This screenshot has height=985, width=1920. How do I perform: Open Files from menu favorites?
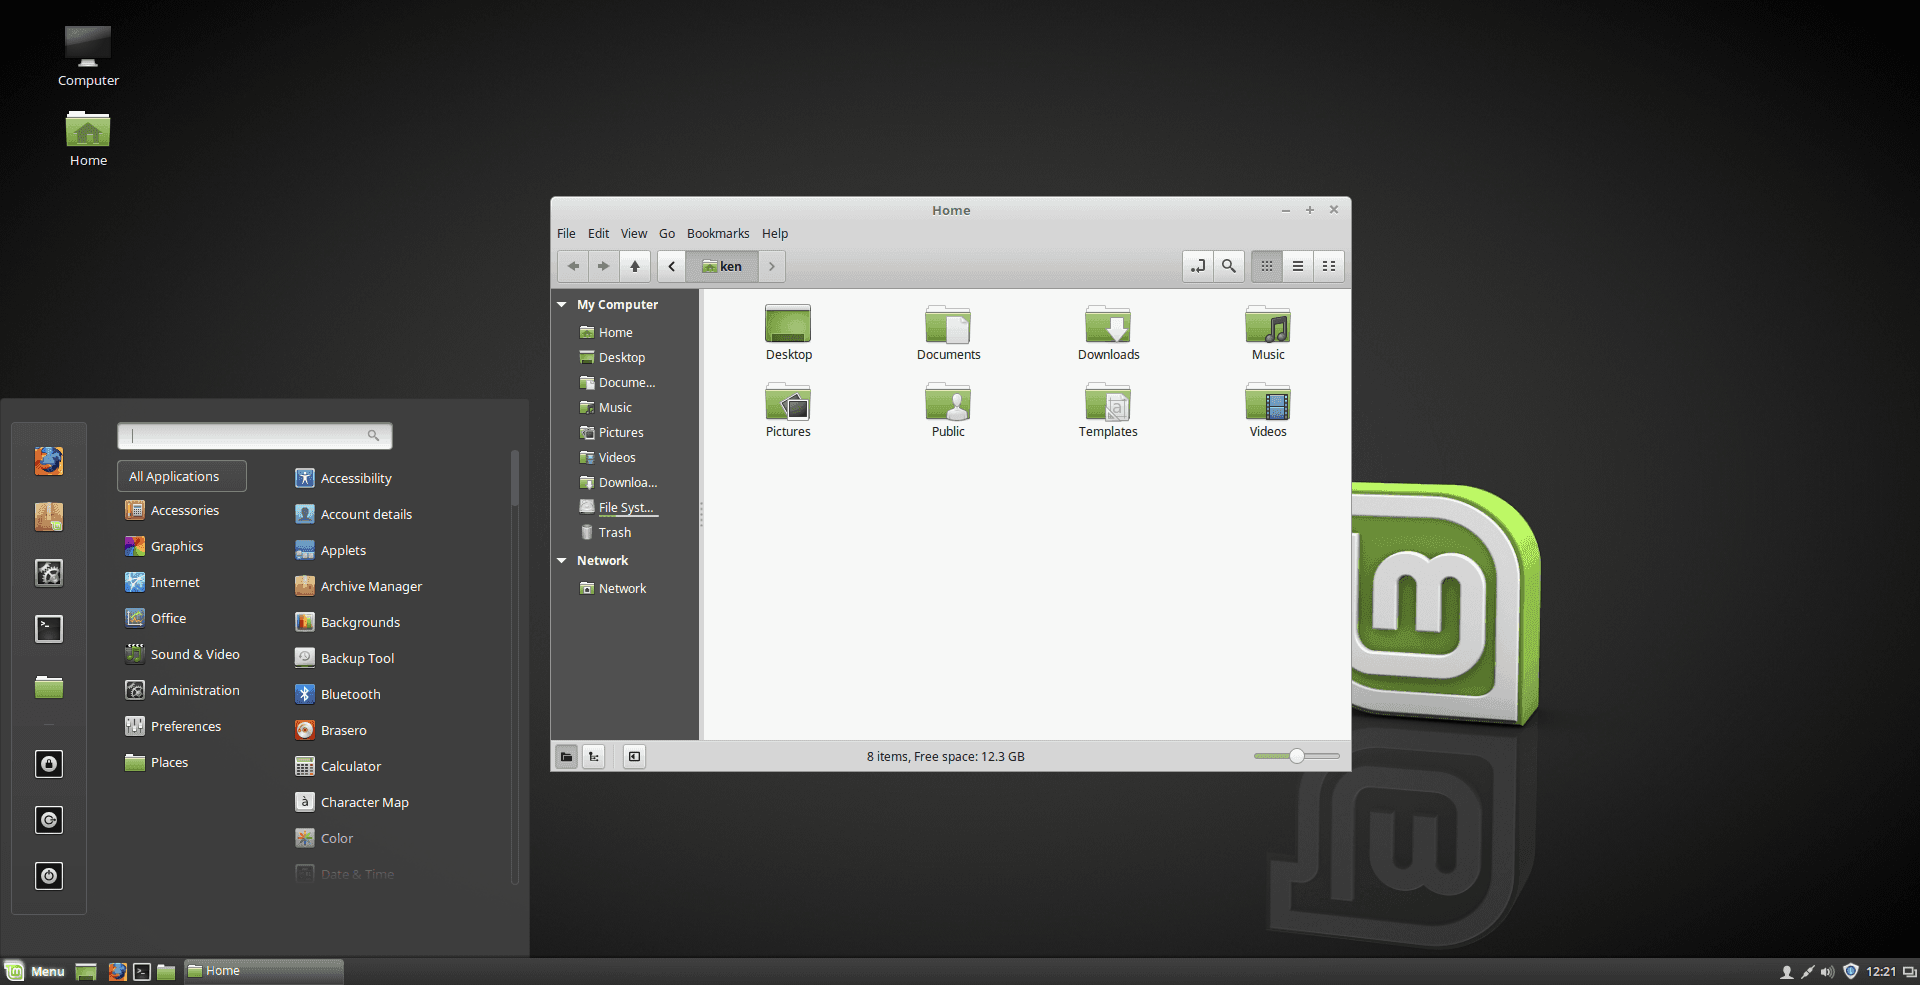[x=49, y=686]
